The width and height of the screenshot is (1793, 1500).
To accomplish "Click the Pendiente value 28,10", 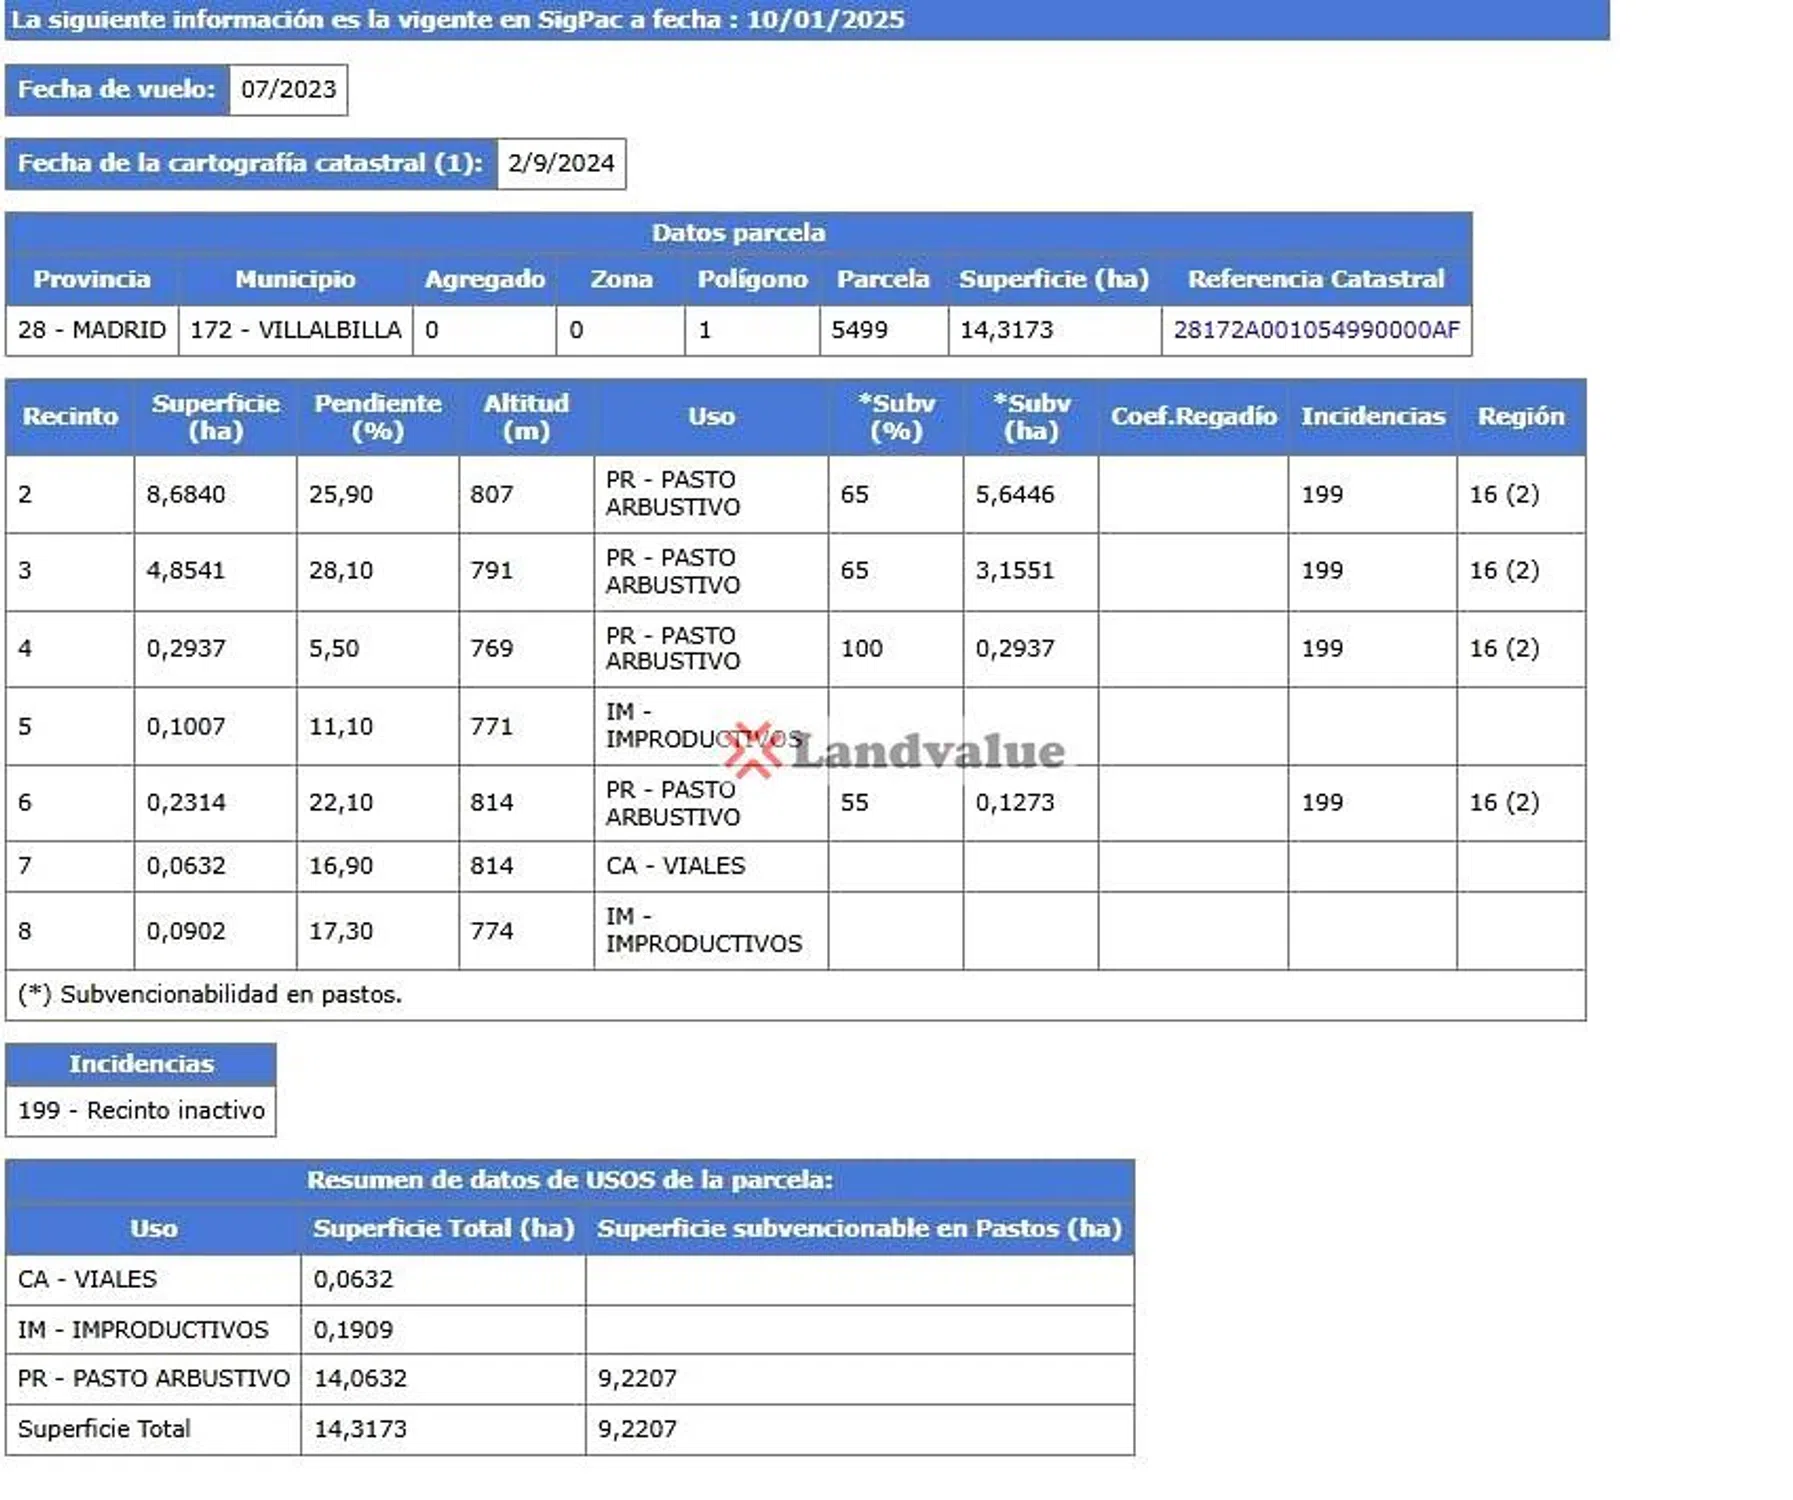I will tap(341, 571).
